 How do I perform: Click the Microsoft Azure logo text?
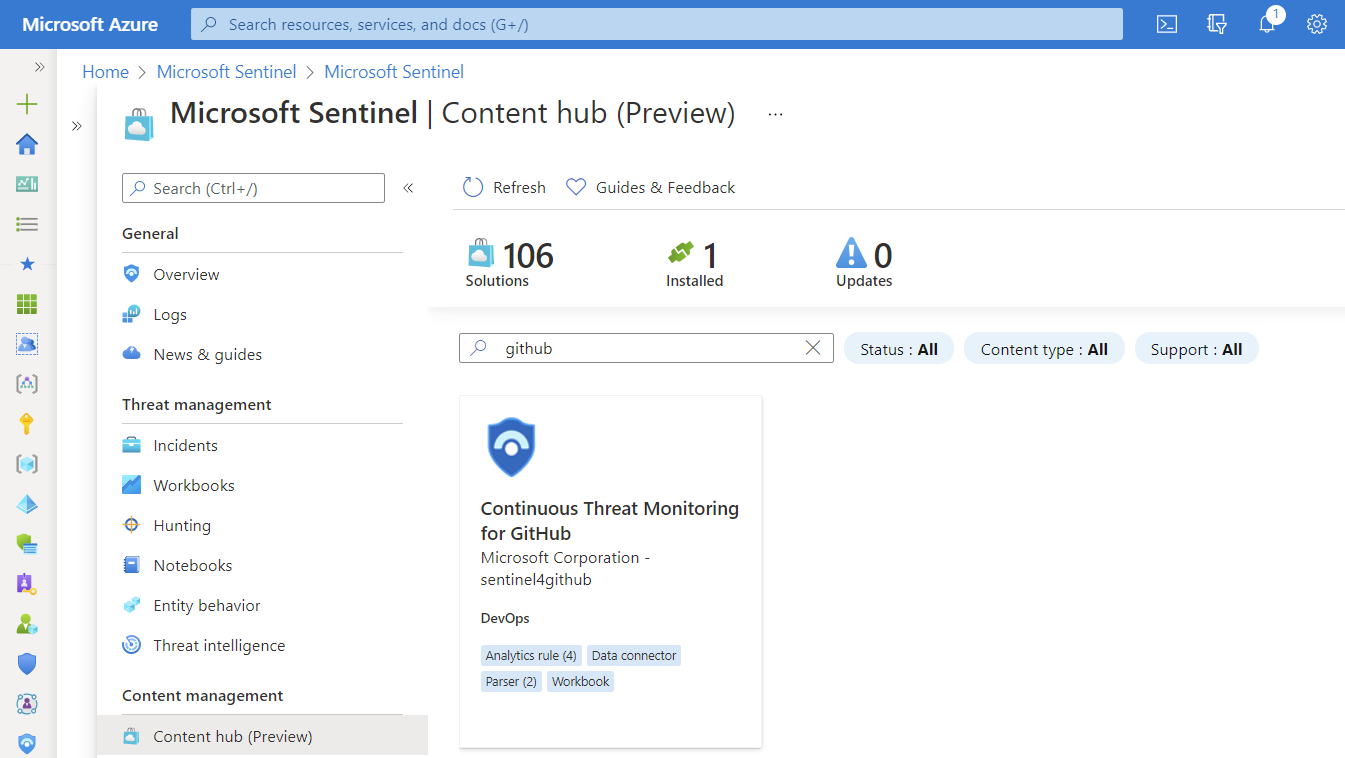90,24
